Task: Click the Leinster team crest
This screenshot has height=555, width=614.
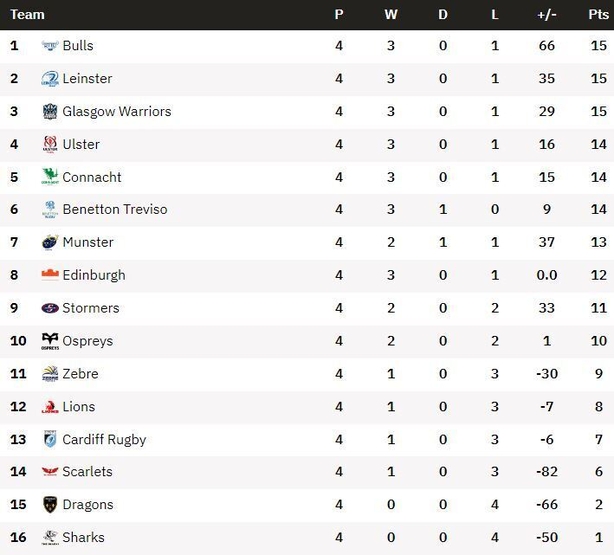Action: point(50,79)
